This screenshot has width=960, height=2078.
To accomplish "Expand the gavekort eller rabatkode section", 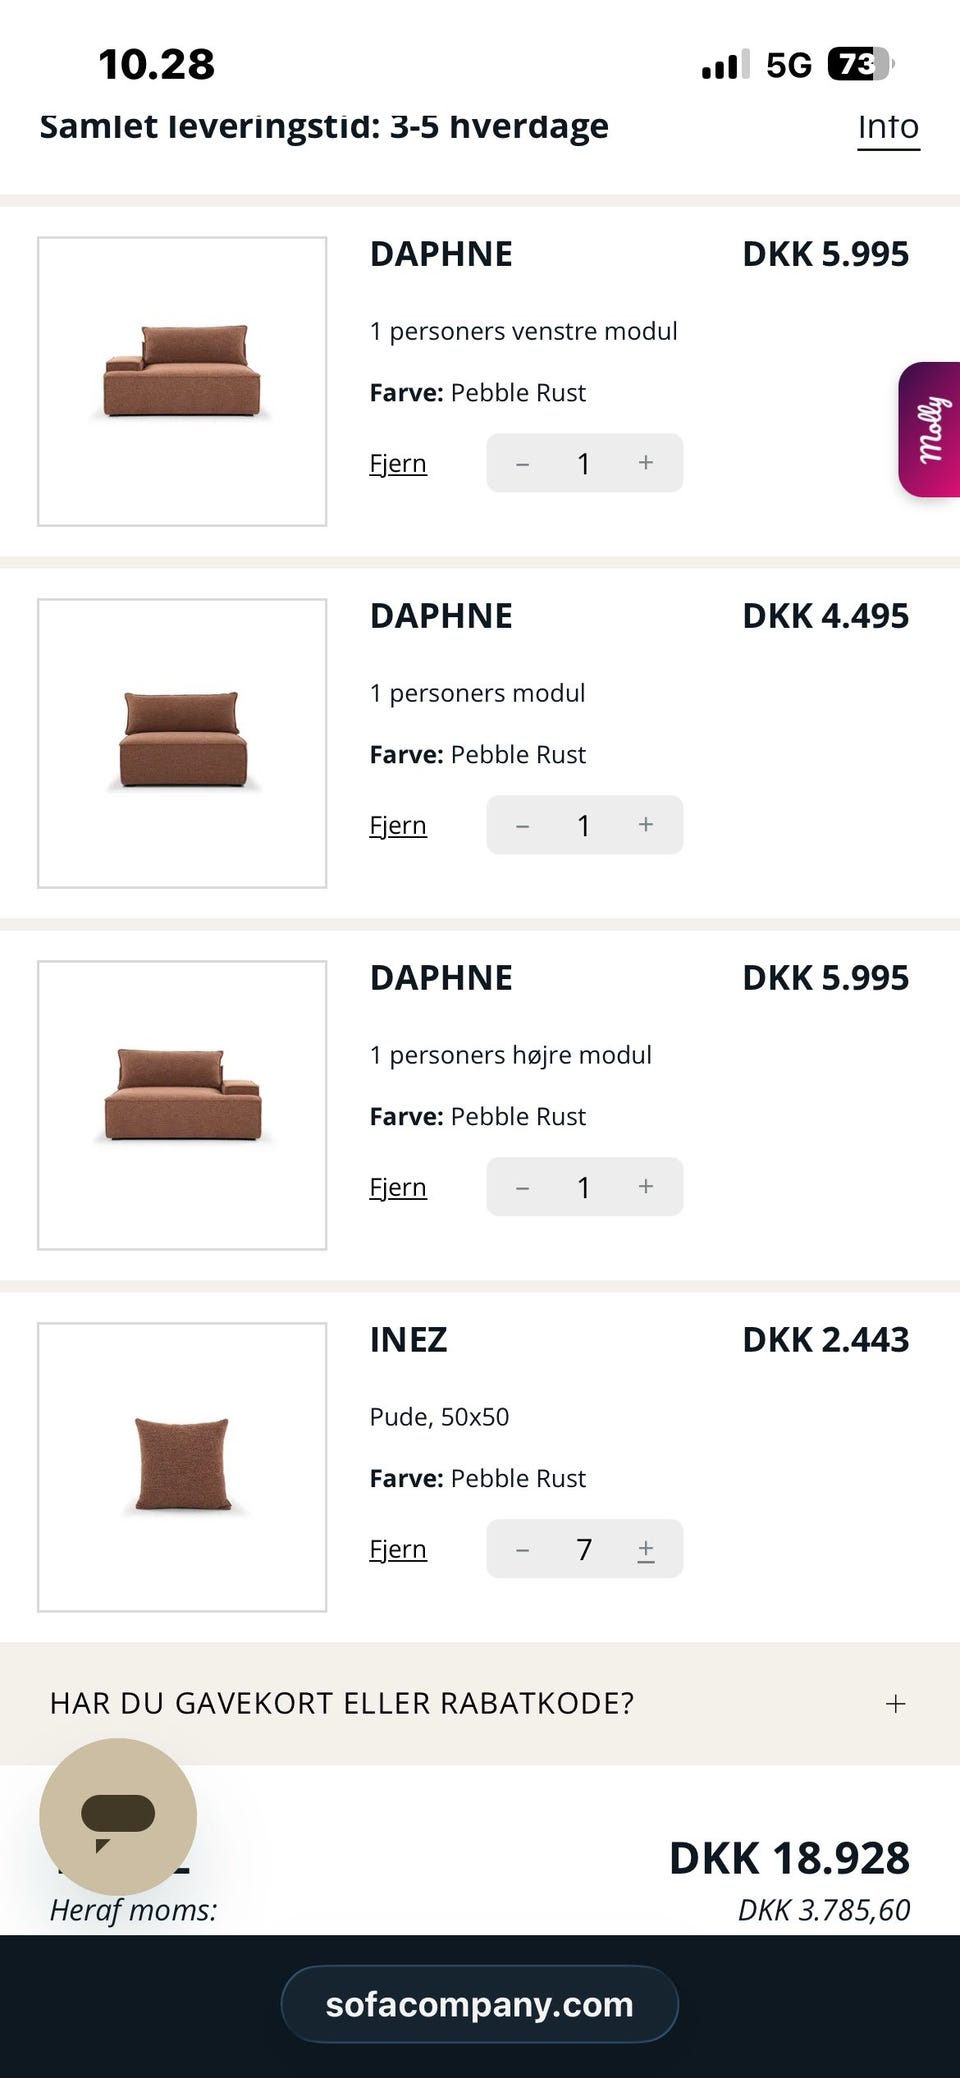I will [342, 1703].
